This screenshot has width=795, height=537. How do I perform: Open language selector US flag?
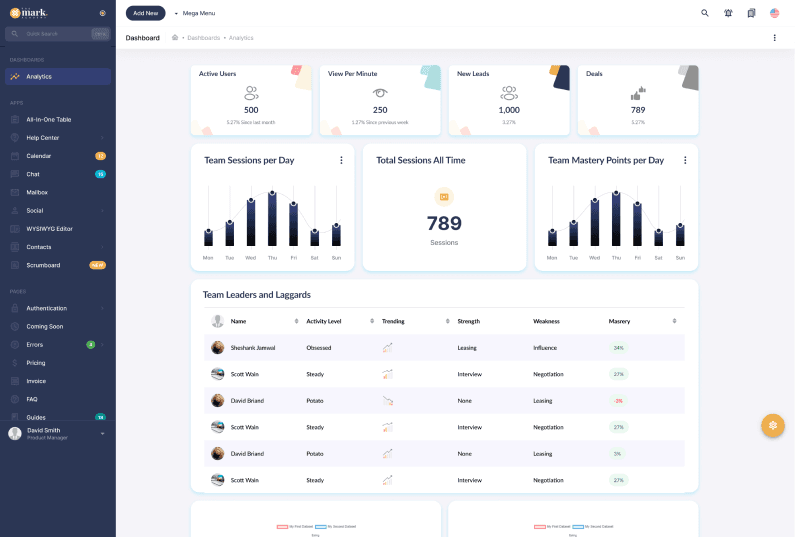(x=775, y=13)
